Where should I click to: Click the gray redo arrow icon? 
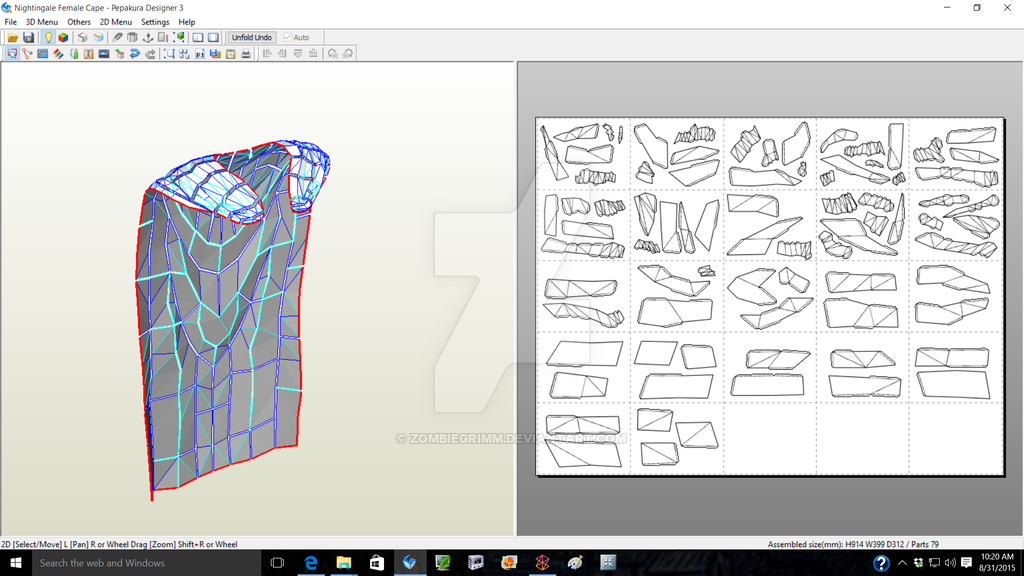150,54
